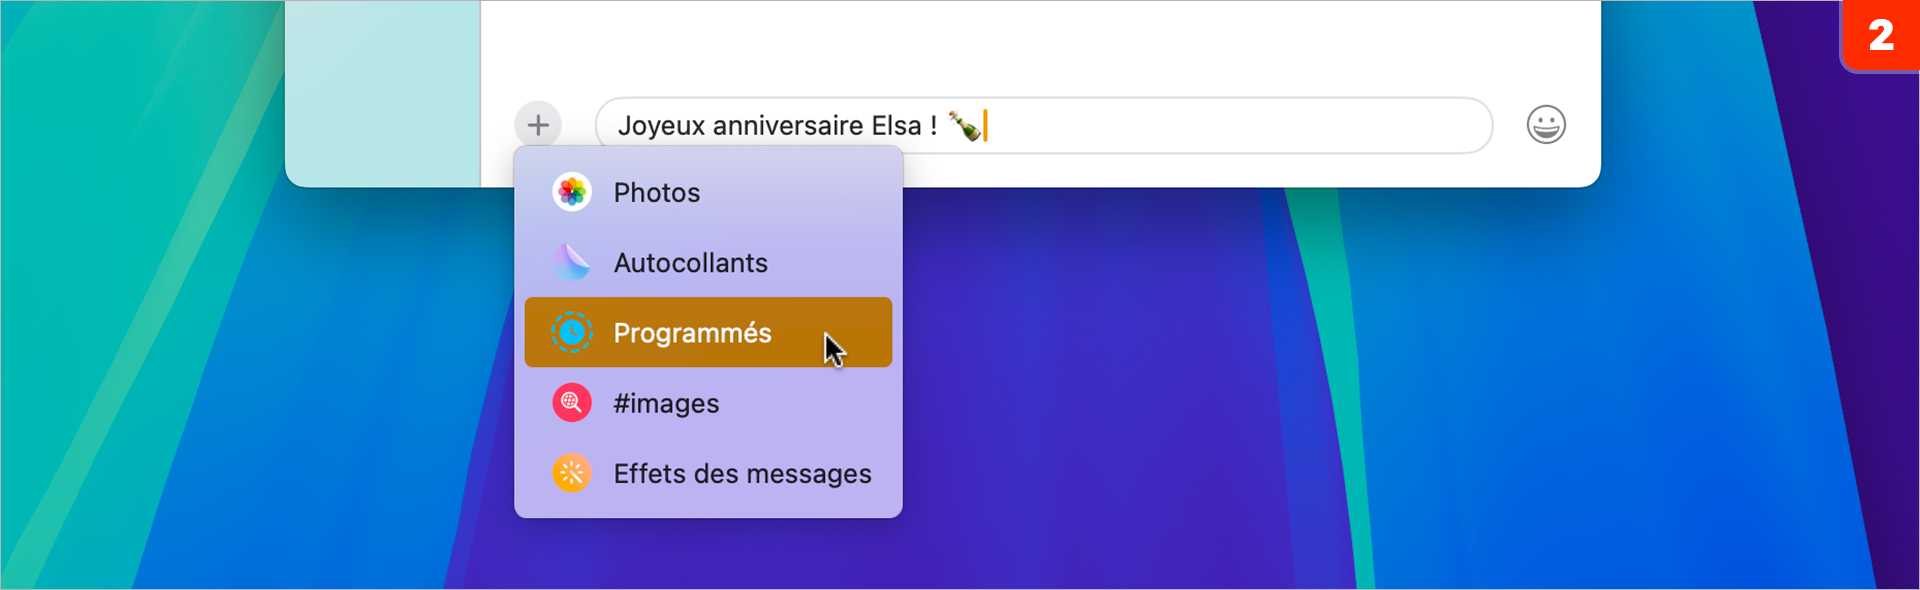Click the Programmés clock icon
This screenshot has width=1920, height=590.
tap(571, 332)
